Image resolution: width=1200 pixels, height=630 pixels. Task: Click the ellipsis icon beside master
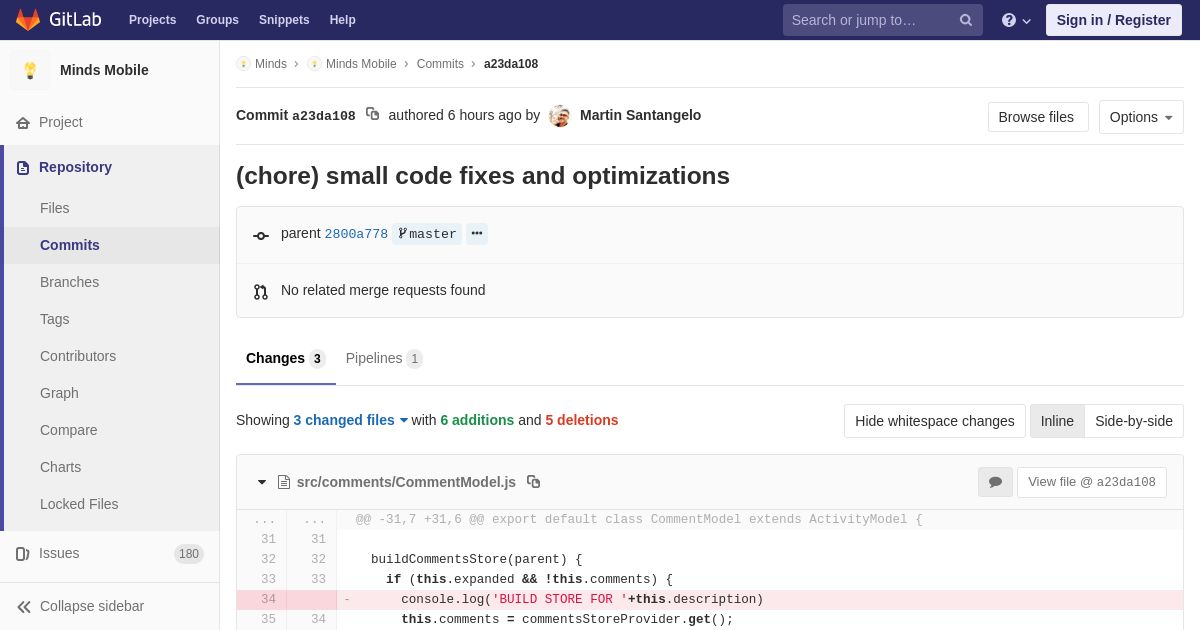[477, 233]
